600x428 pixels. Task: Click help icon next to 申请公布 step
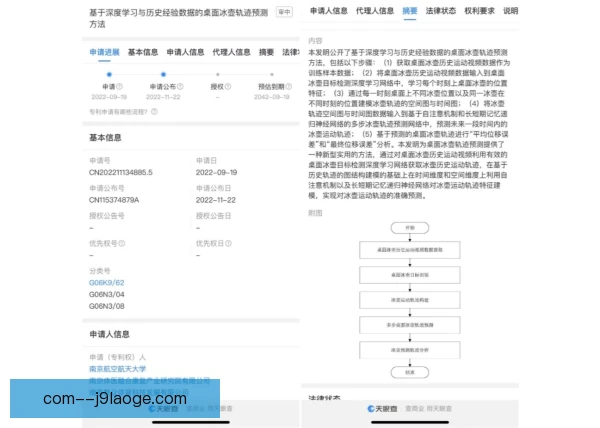coord(180,87)
